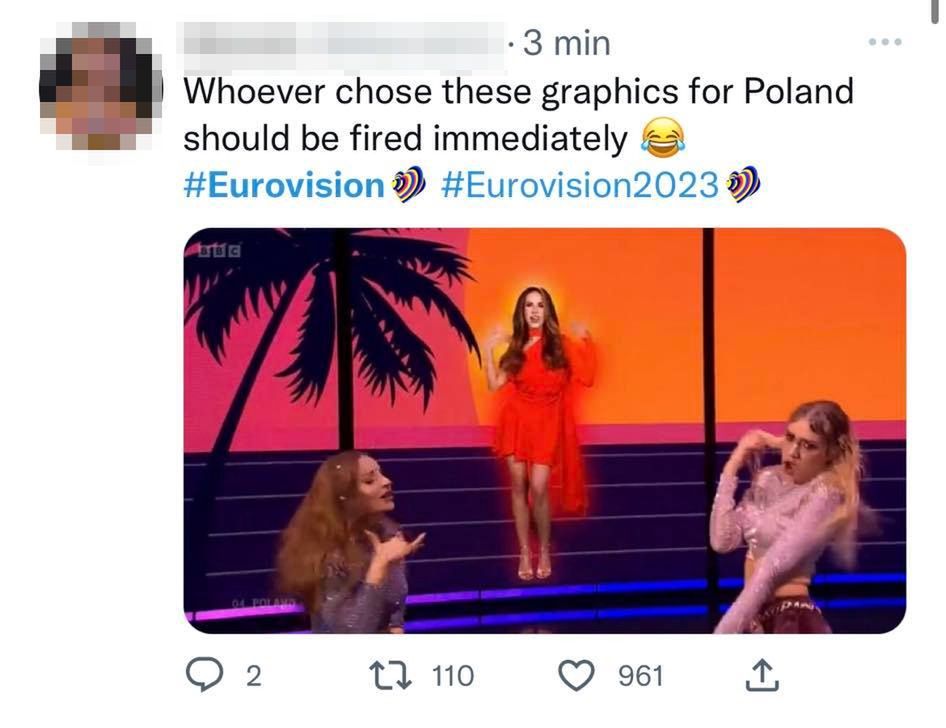This screenshot has width=946, height=728.
Task: Click the retweet count showing 110
Action: tap(452, 677)
